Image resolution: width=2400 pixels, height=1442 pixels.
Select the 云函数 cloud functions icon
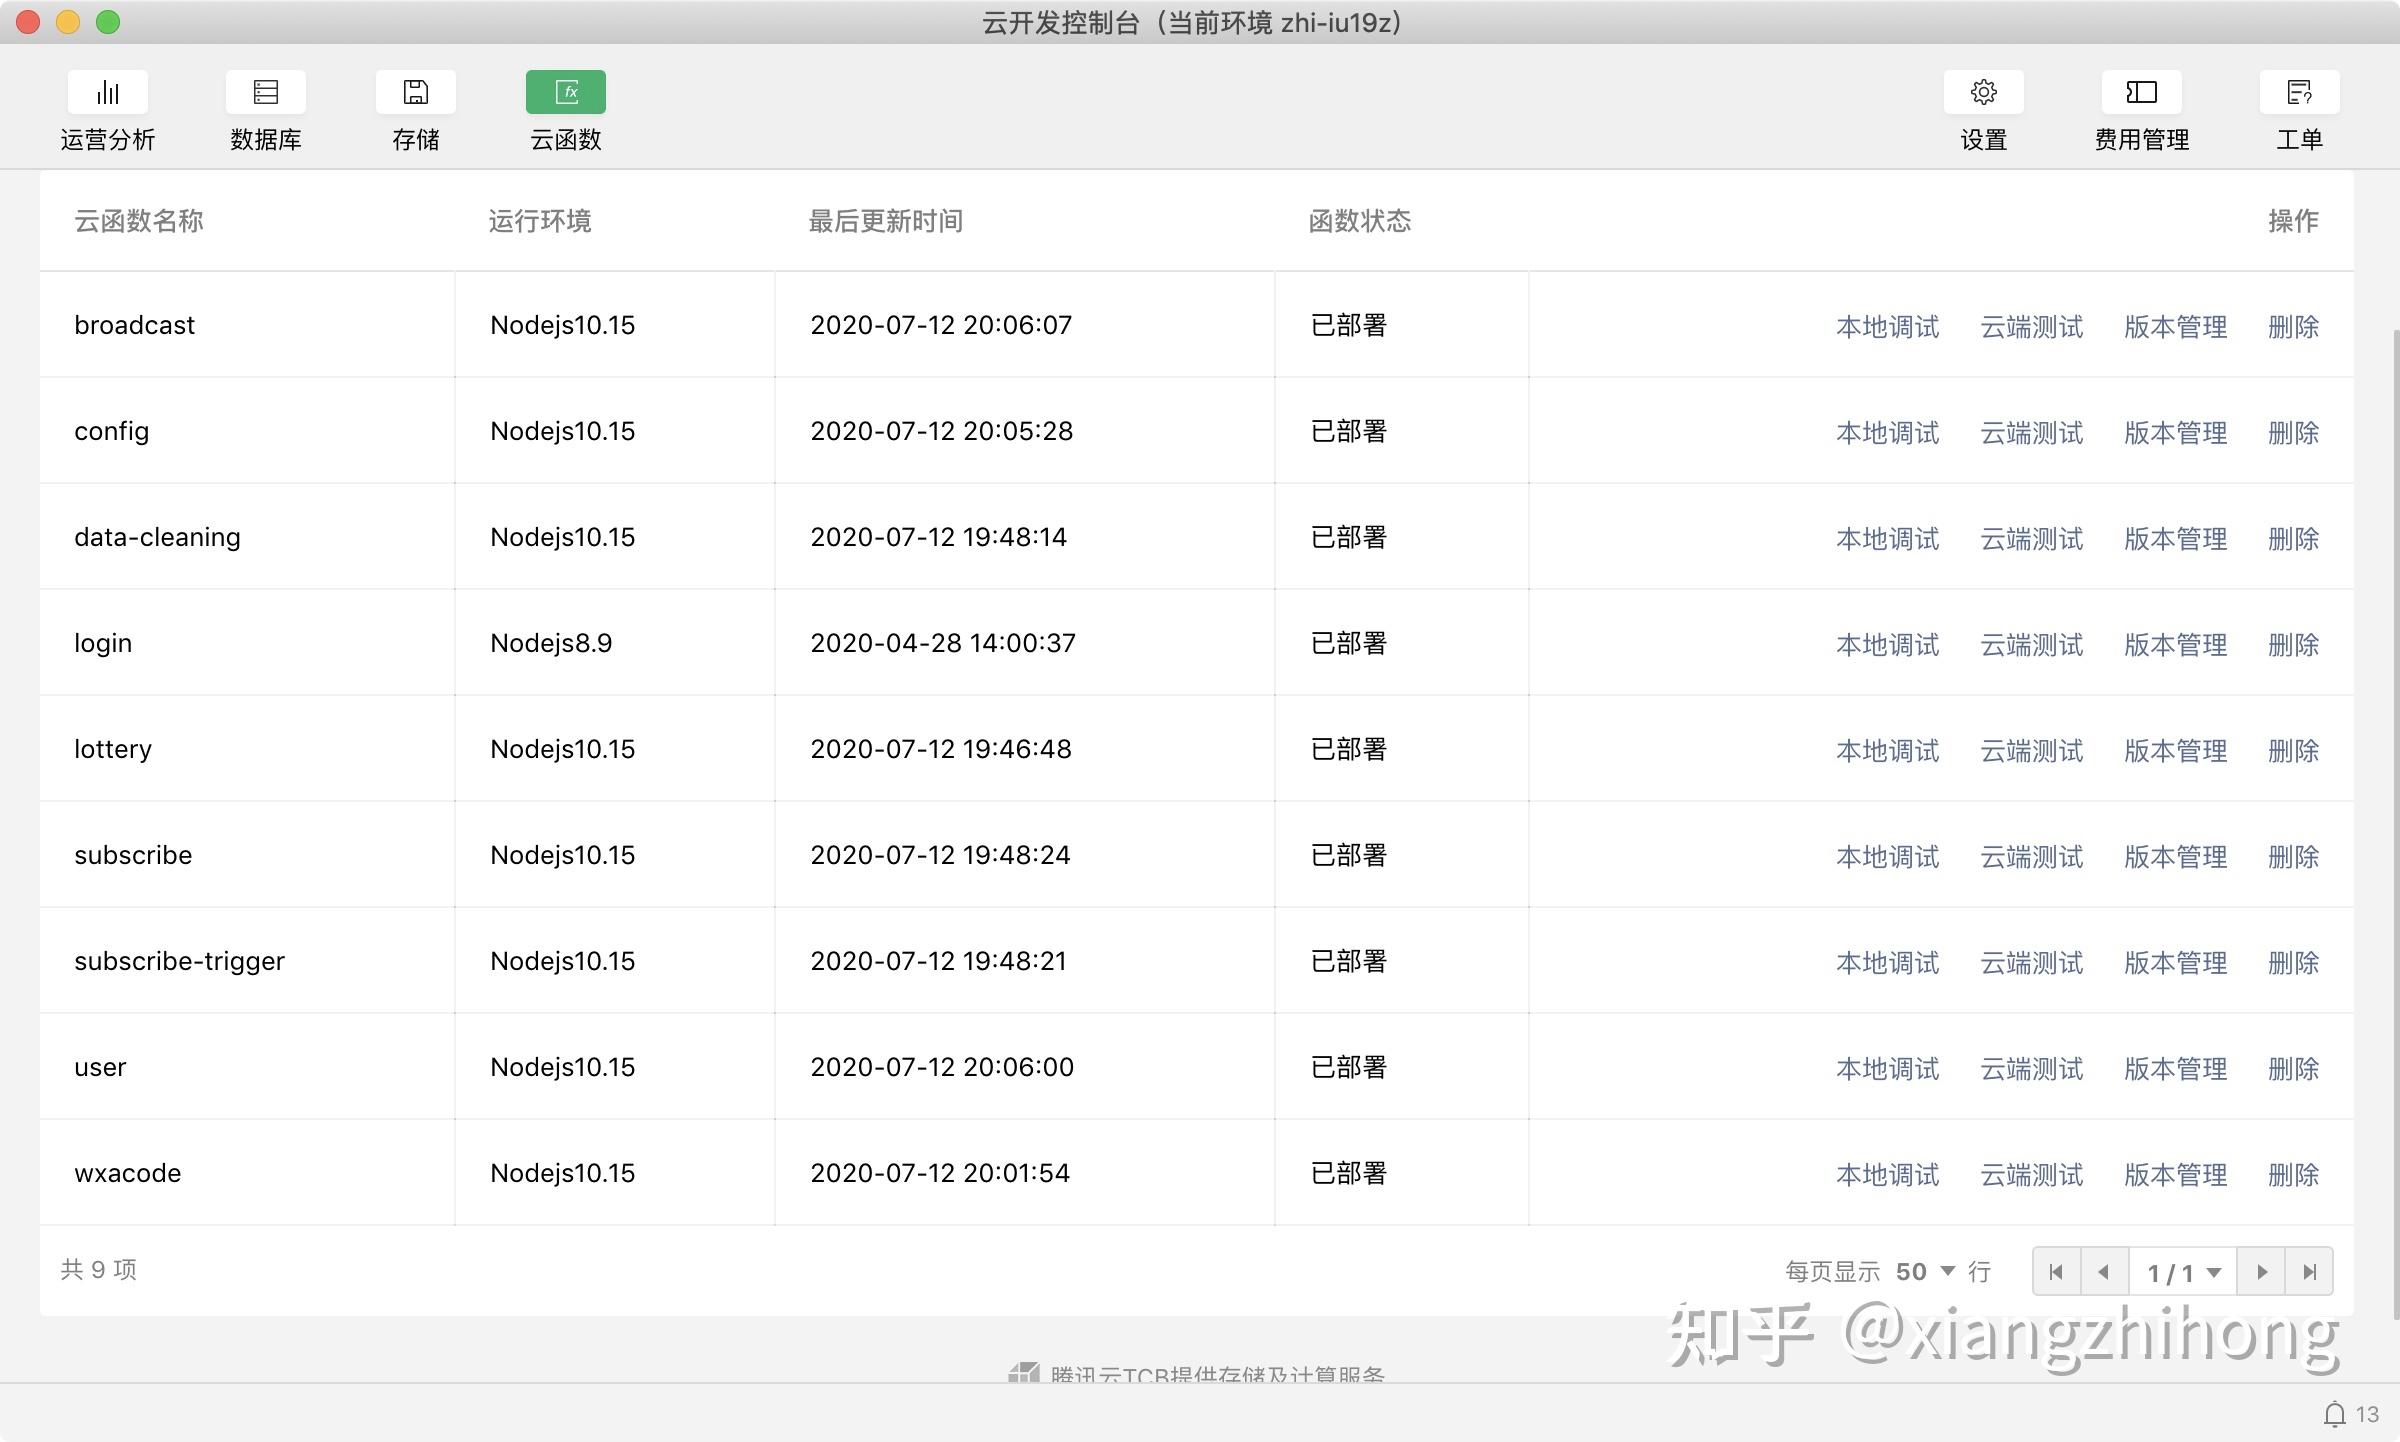point(566,92)
